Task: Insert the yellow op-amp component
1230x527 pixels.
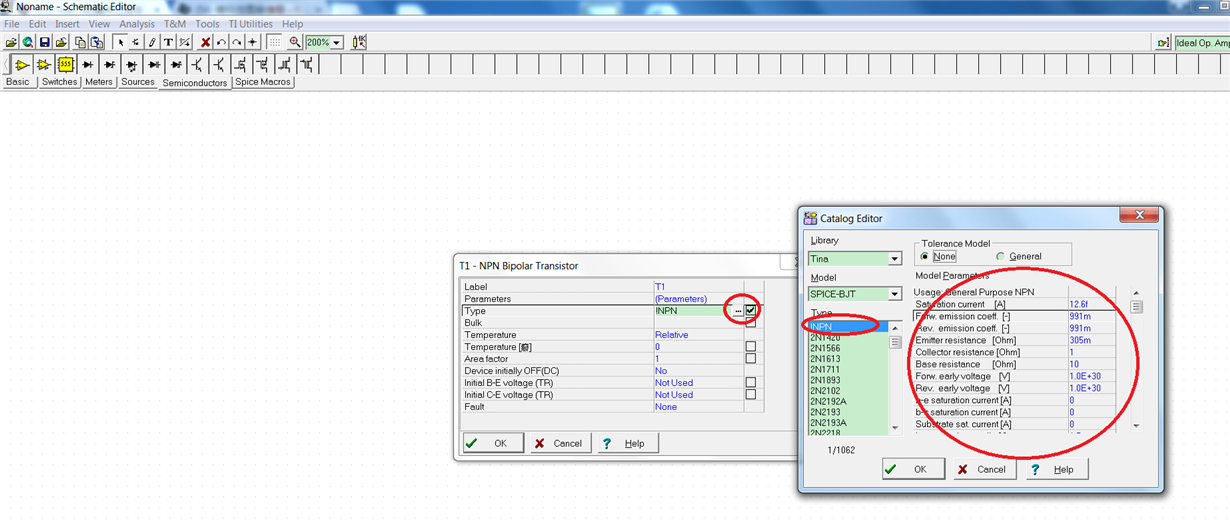Action: pyautogui.click(x=21, y=65)
